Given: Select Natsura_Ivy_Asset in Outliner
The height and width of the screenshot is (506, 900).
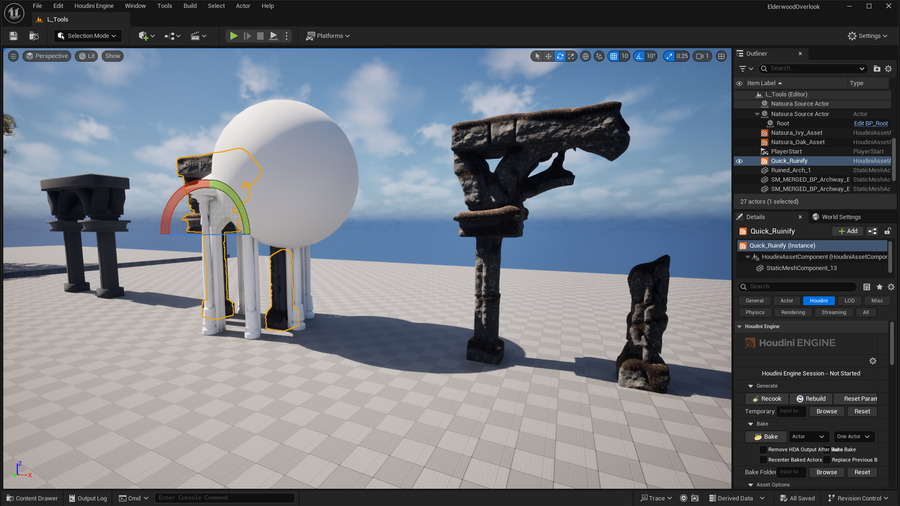Looking at the screenshot, I should point(796,133).
